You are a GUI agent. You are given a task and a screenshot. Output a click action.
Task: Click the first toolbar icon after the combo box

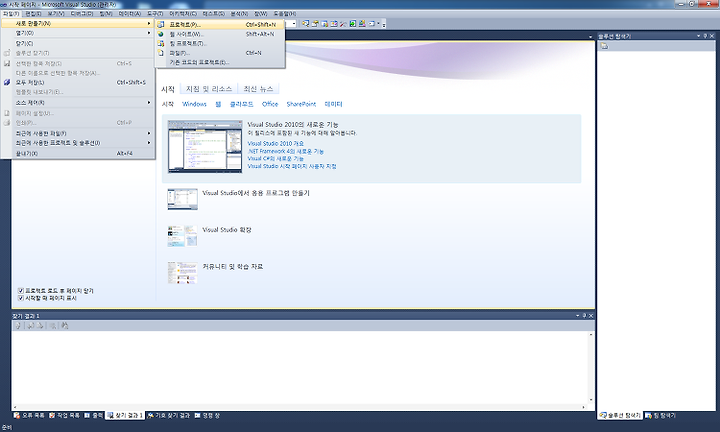pyautogui.click(x=305, y=23)
